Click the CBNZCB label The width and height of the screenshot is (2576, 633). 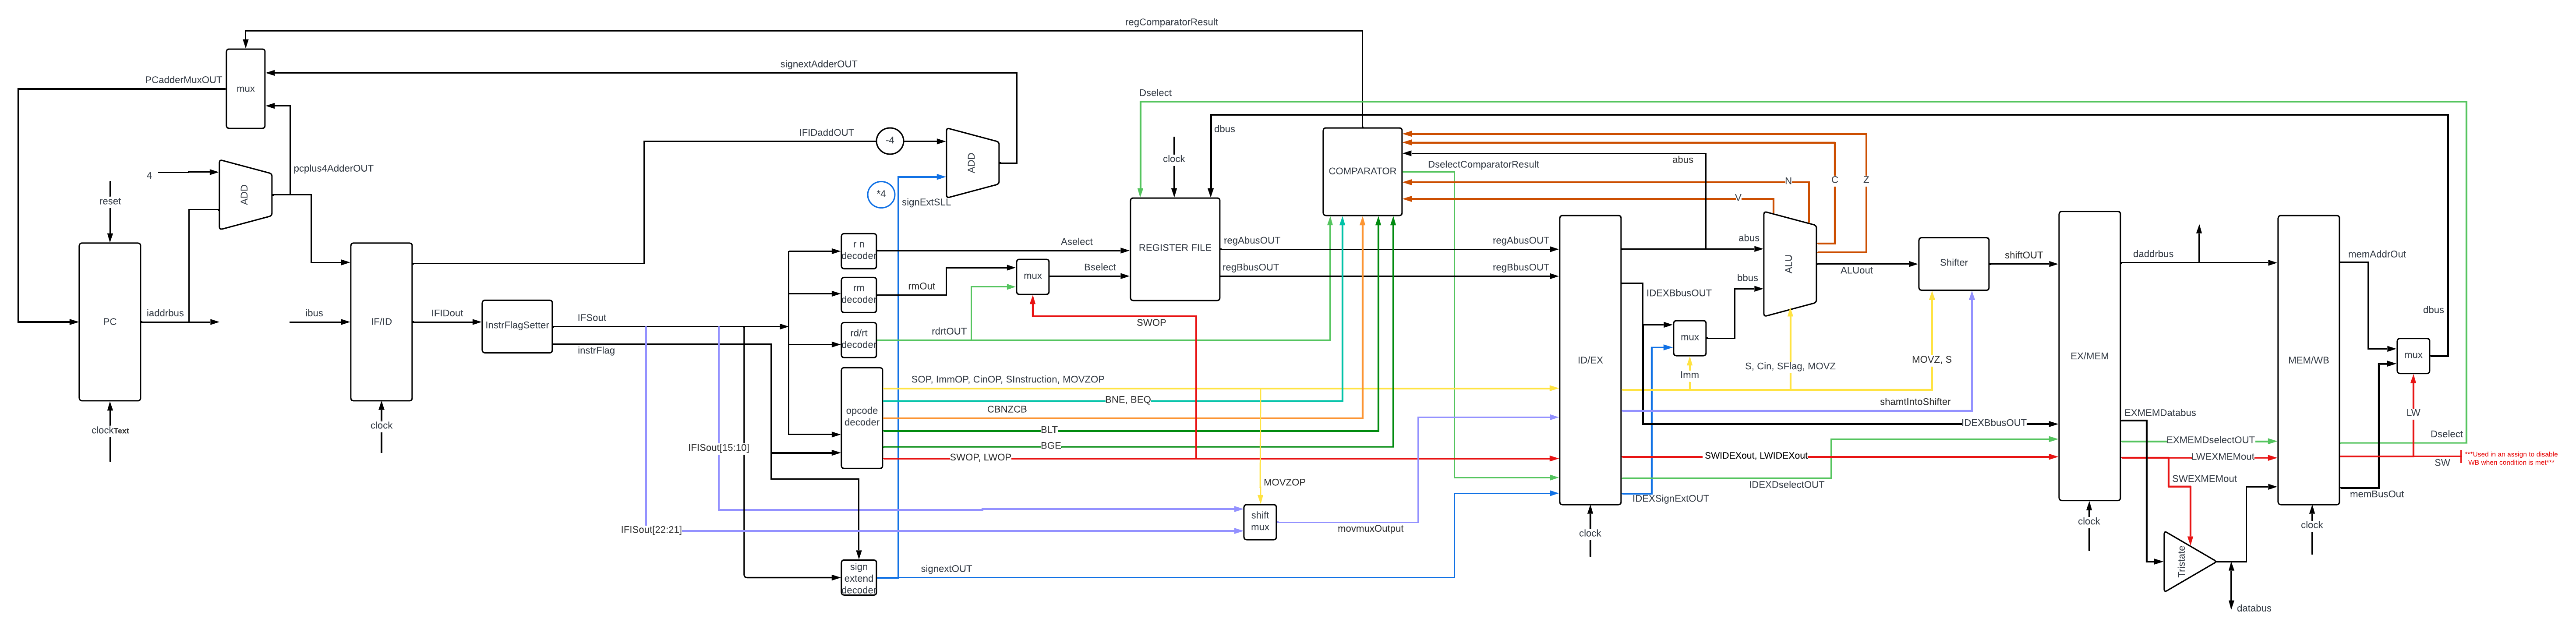pyautogui.click(x=1007, y=410)
